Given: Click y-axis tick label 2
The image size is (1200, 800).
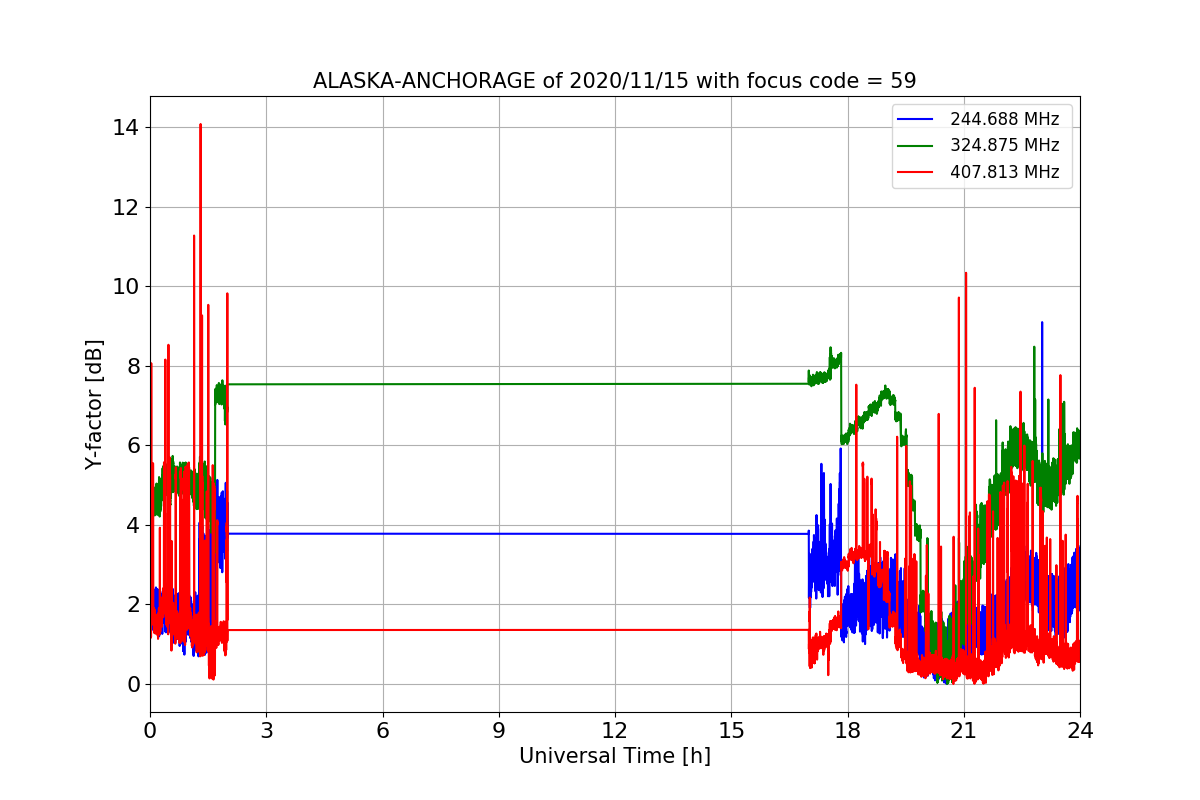Looking at the screenshot, I should [133, 605].
